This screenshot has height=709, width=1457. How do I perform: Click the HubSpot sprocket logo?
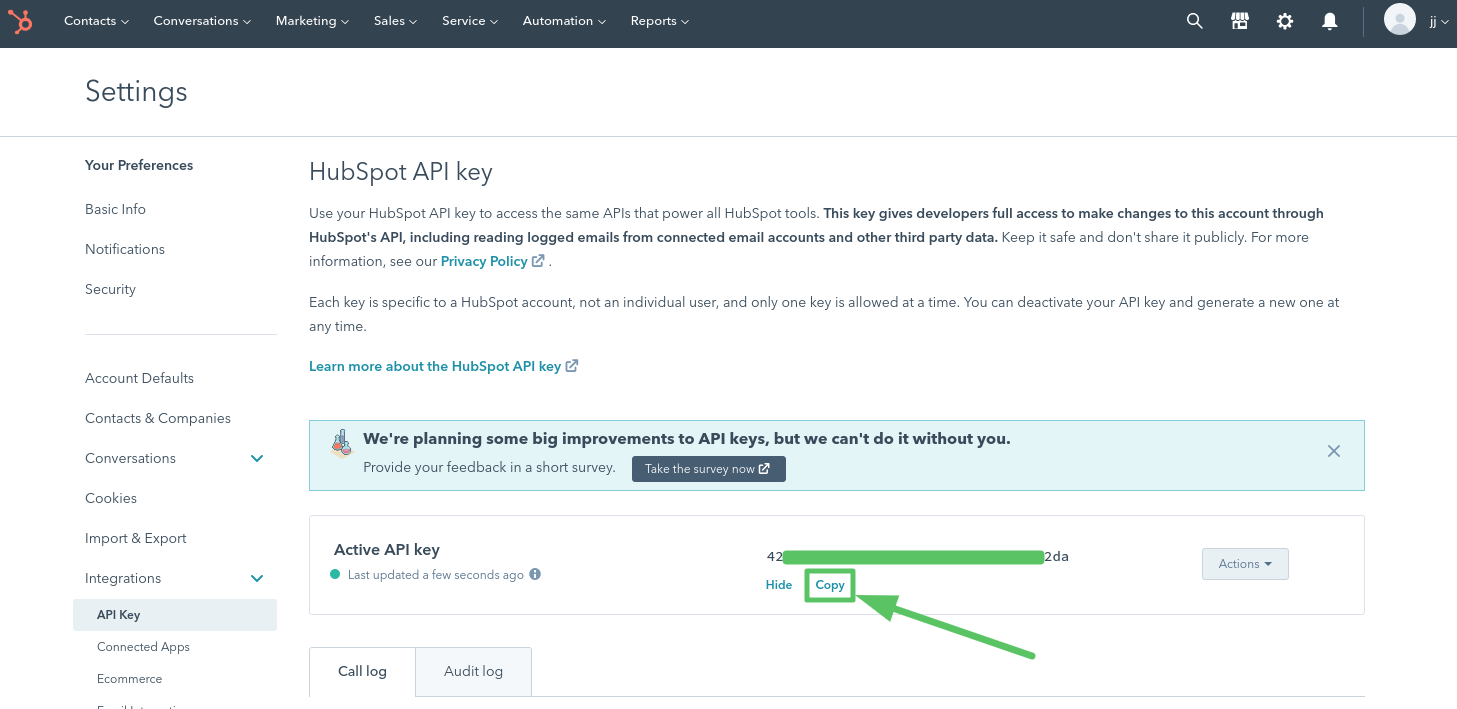coord(21,21)
